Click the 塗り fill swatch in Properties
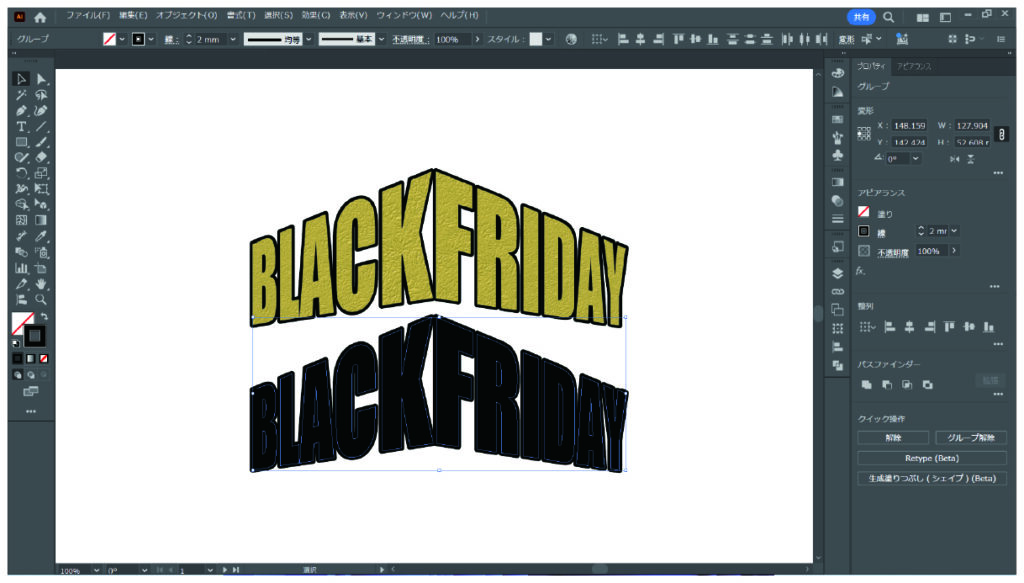The height and width of the screenshot is (583, 1024). [863, 212]
